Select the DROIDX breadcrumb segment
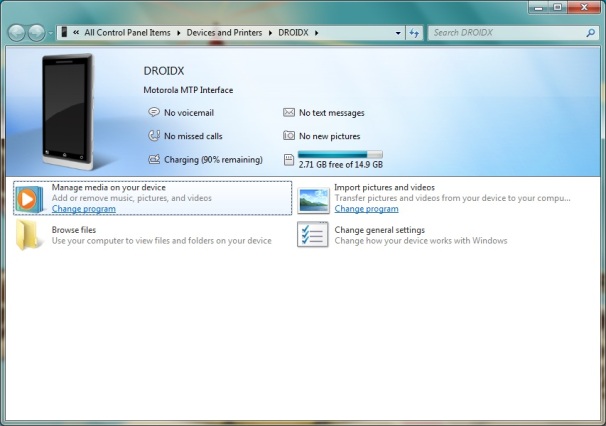Image resolution: width=606 pixels, height=426 pixels. [x=293, y=33]
